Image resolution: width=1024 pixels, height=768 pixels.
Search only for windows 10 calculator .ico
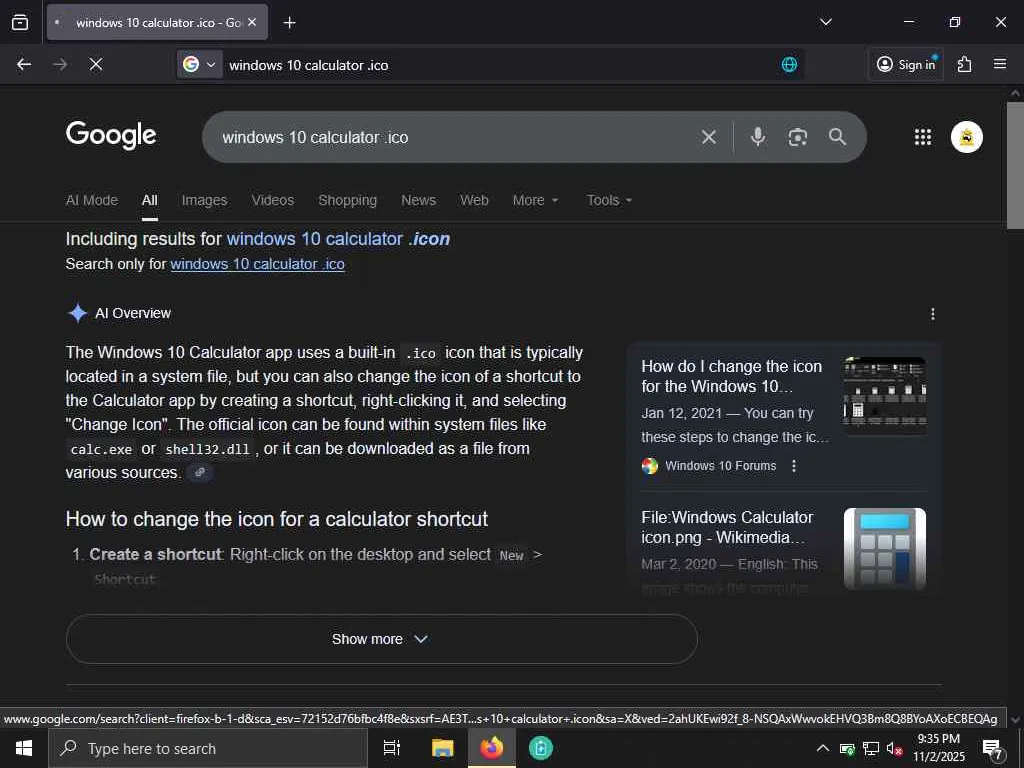(257, 264)
